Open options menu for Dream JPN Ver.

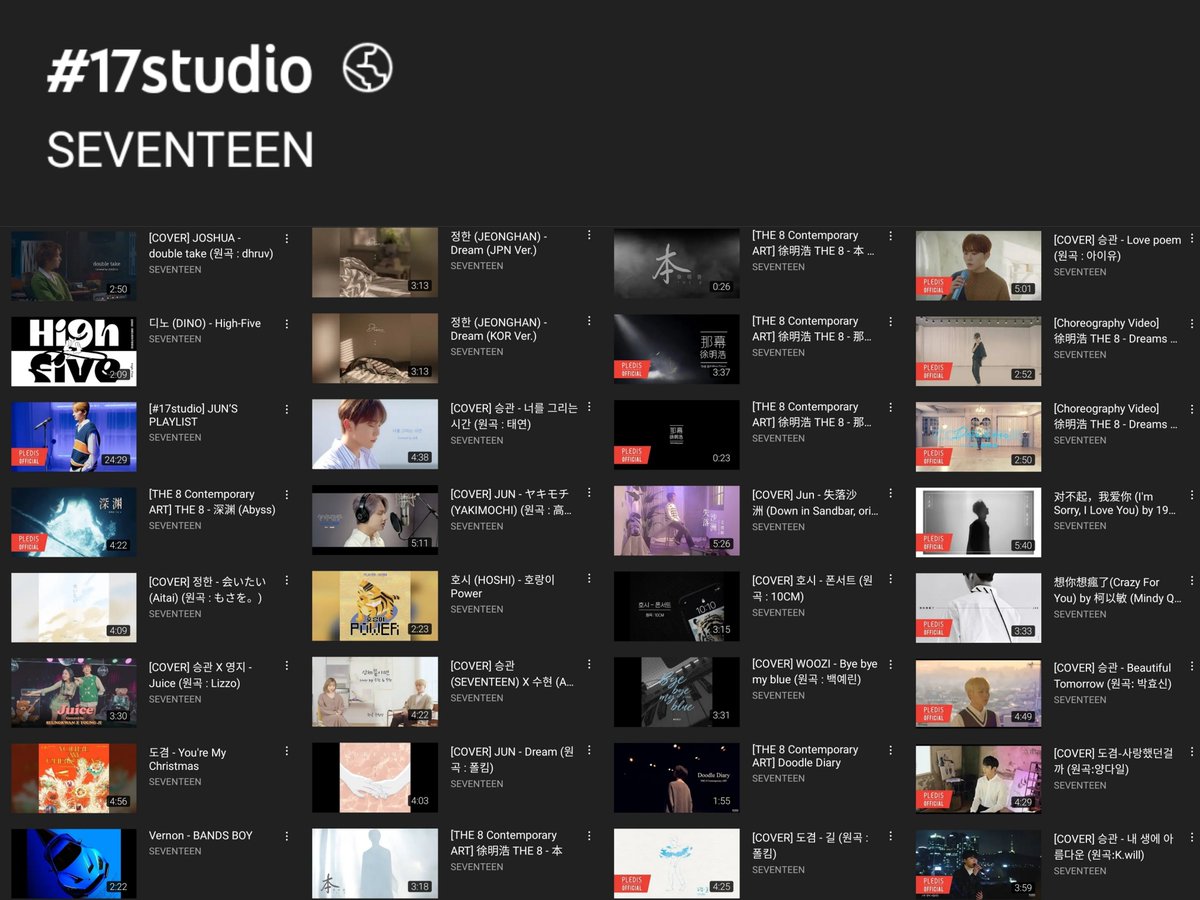coord(589,236)
